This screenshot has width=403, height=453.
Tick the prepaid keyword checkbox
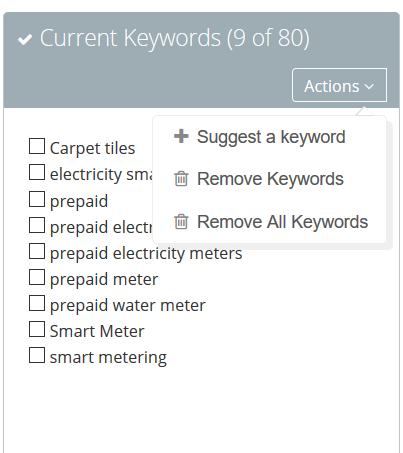[37, 199]
